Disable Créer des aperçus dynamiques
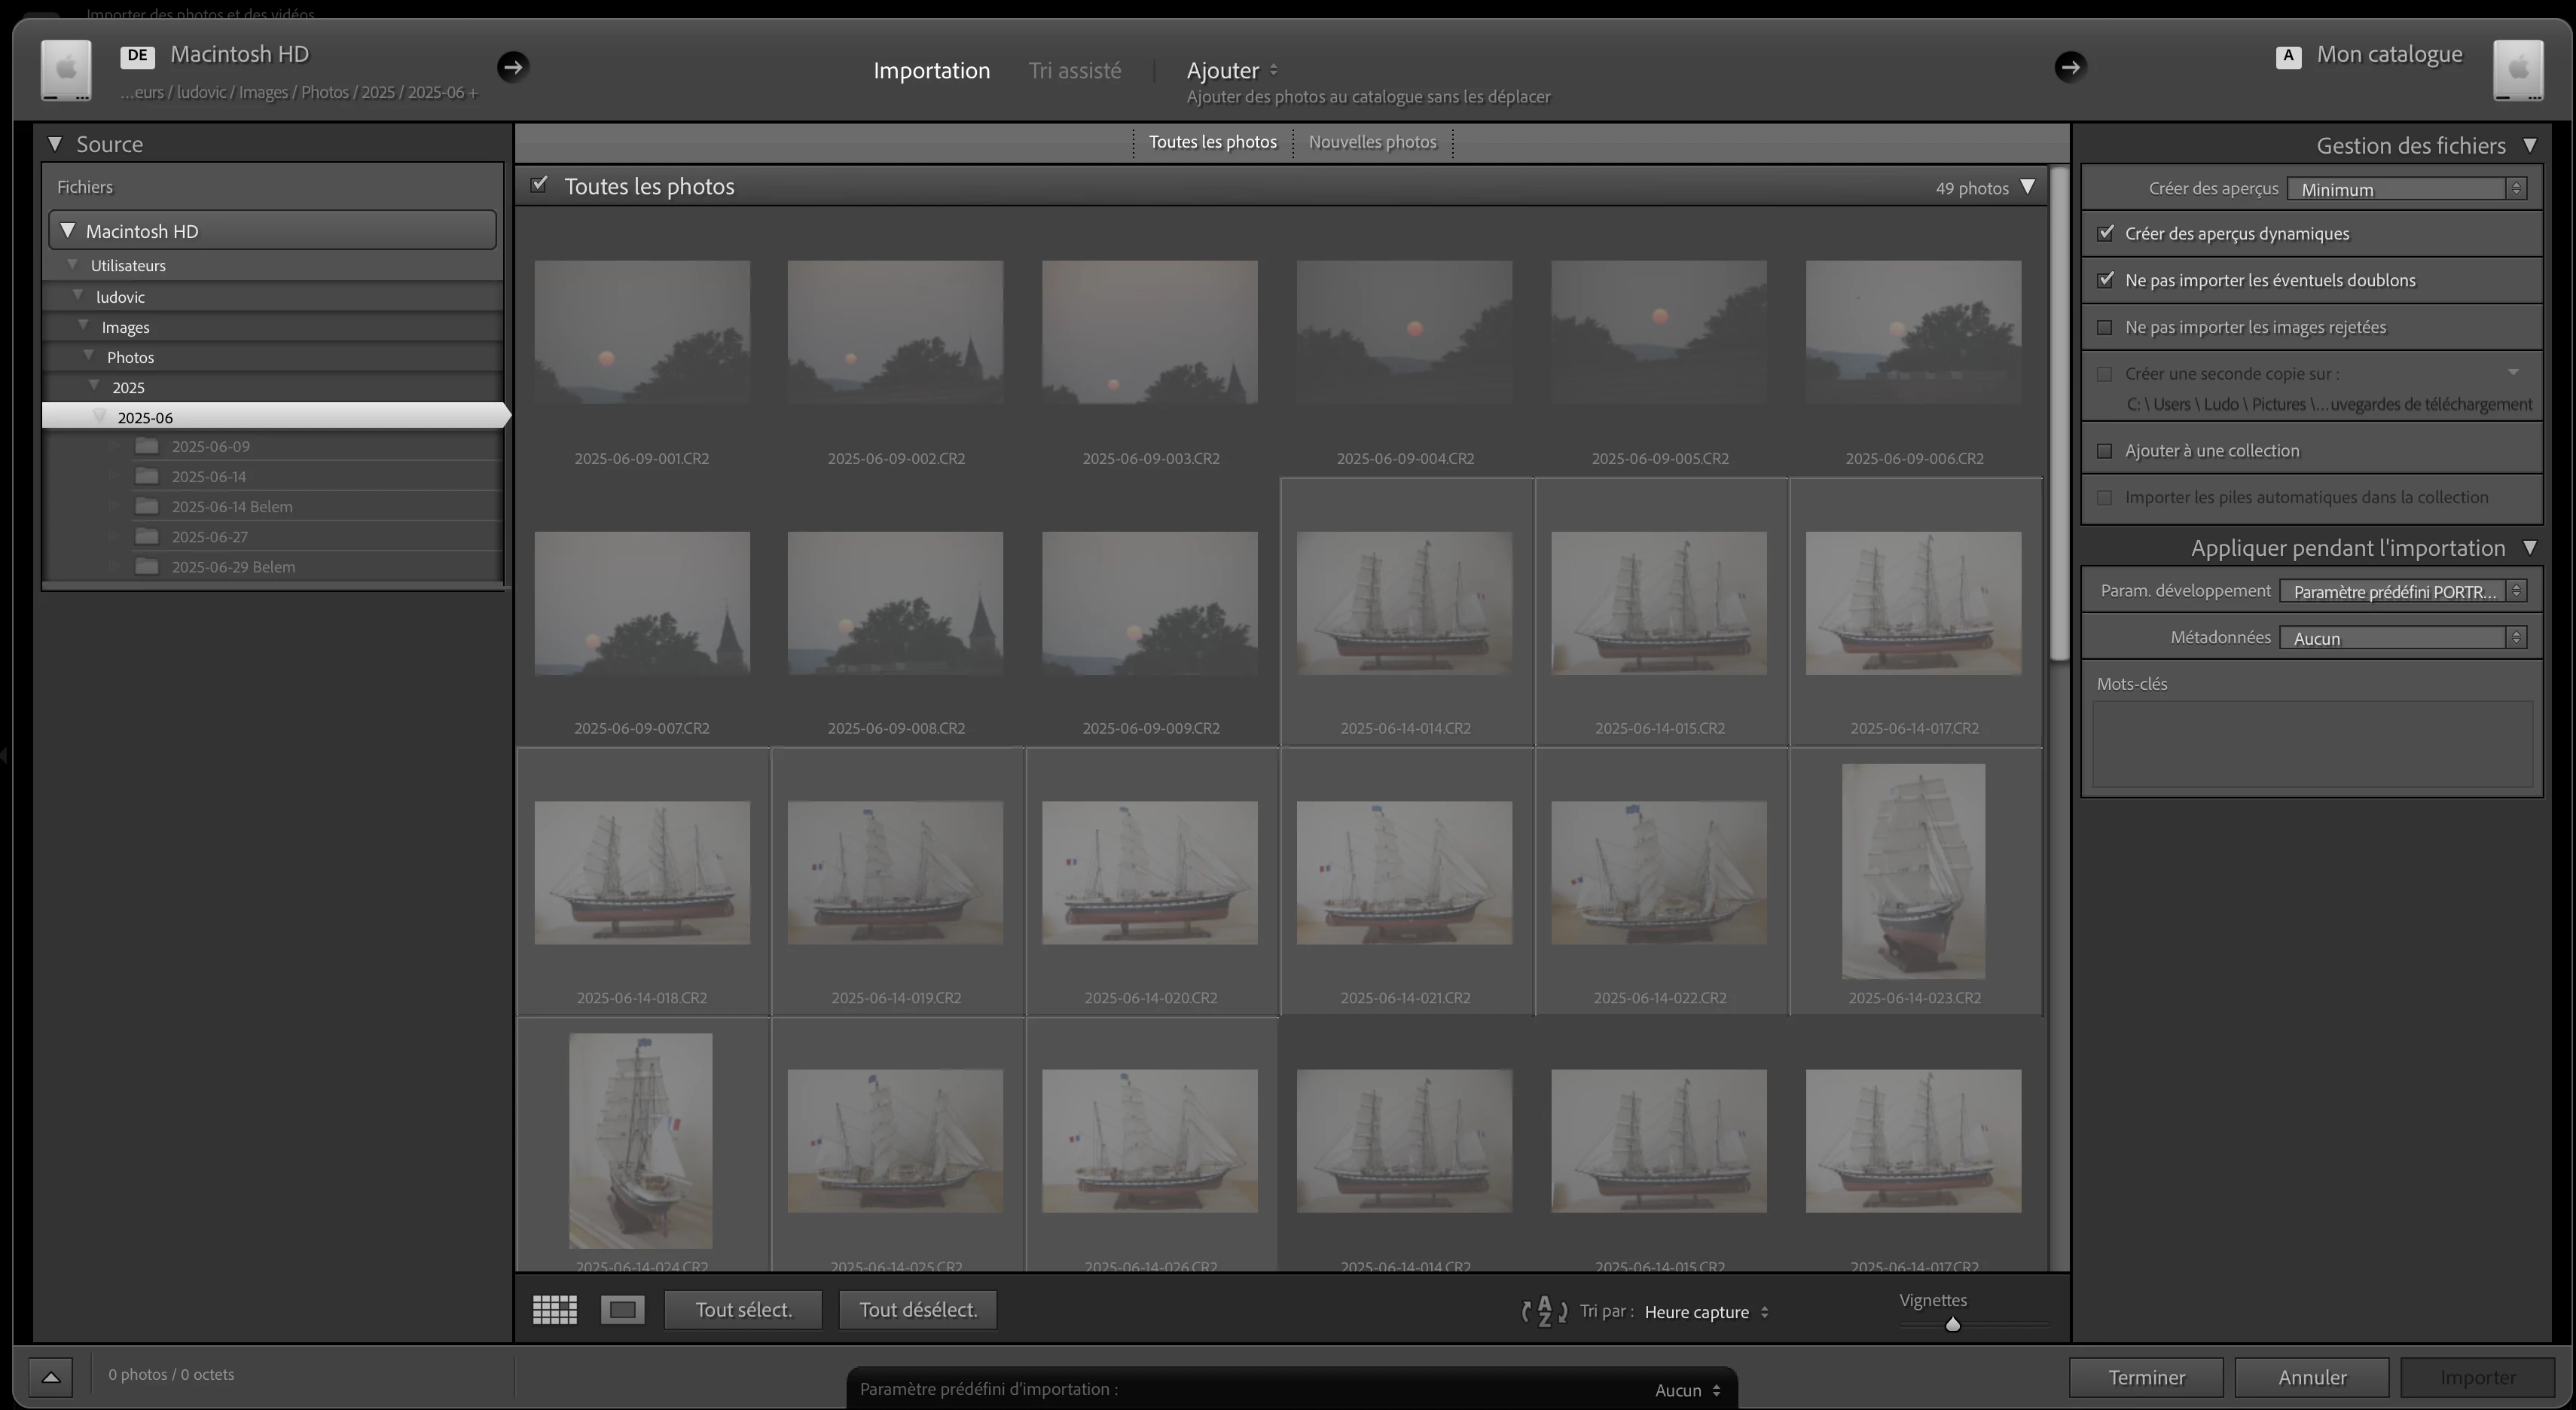The image size is (2576, 1410). click(2106, 233)
